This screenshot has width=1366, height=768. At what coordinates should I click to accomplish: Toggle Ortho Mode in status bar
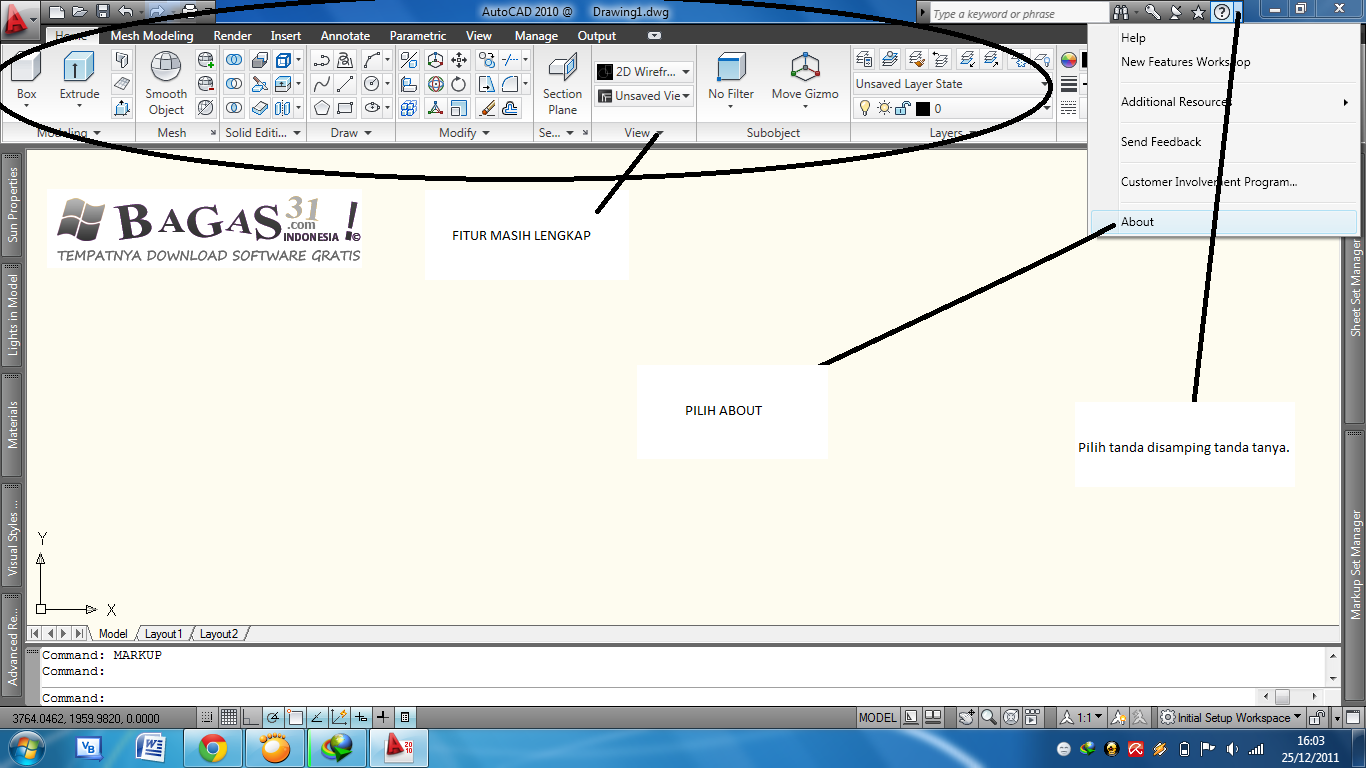[250, 717]
